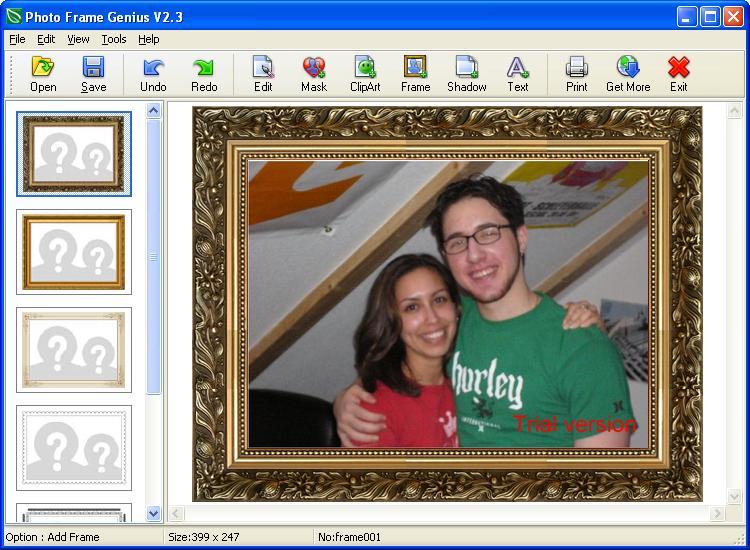
Task: Open the Tools menu
Action: point(114,39)
